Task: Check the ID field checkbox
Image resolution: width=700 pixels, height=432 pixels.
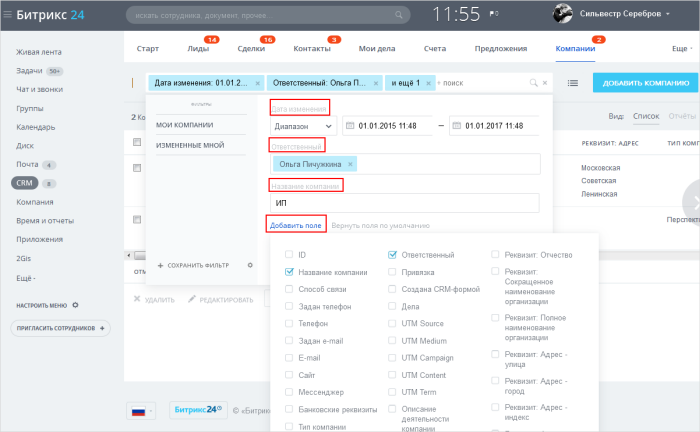Action: click(x=289, y=255)
